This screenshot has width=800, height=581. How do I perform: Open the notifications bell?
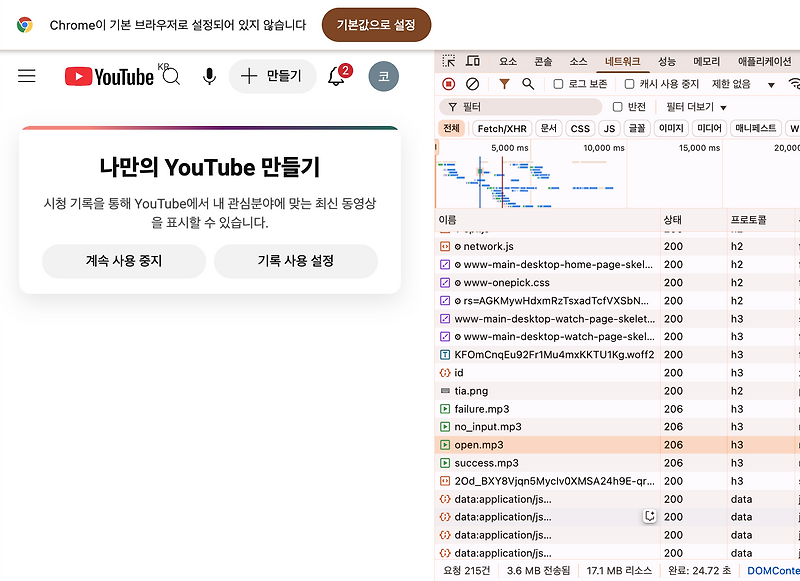point(336,76)
